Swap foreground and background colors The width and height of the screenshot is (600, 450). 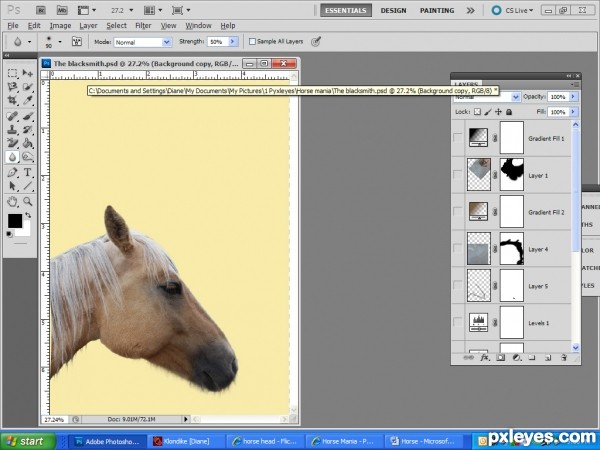click(x=28, y=215)
